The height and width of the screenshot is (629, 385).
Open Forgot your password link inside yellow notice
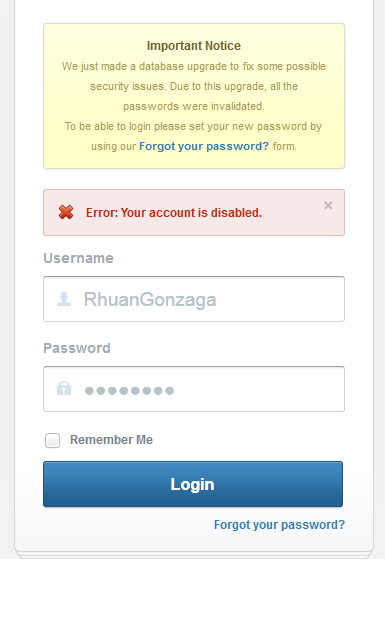click(204, 146)
